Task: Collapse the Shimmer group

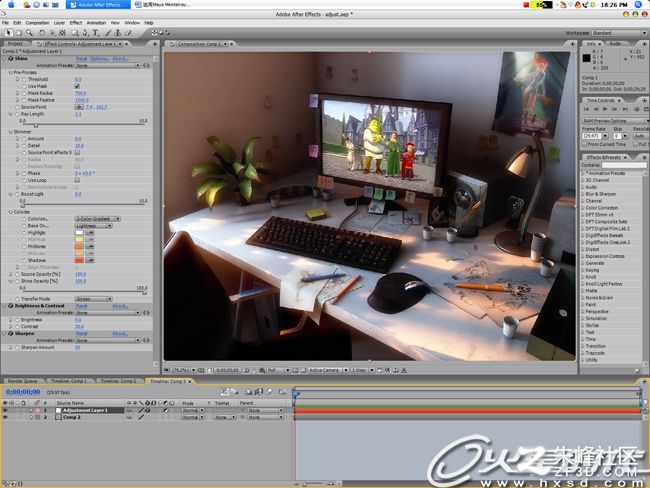Action: tap(10, 132)
